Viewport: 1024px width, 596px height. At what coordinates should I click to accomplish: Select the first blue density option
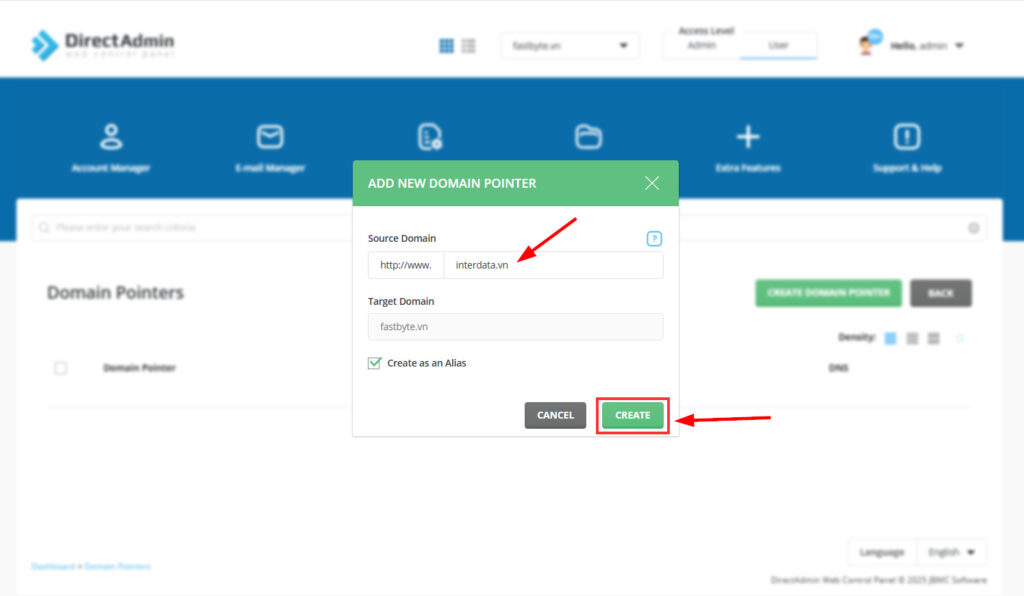tap(890, 338)
